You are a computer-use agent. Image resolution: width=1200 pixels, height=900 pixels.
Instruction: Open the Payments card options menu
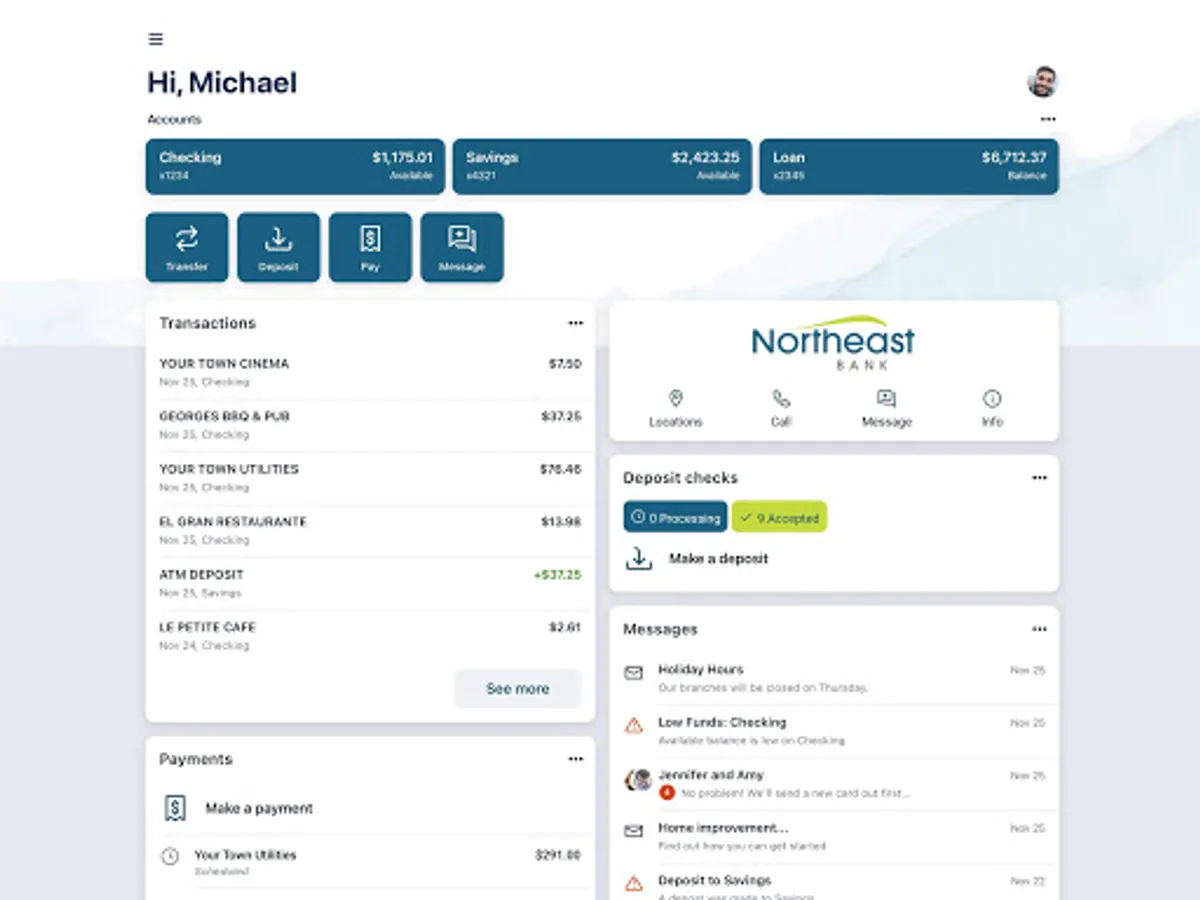point(575,759)
